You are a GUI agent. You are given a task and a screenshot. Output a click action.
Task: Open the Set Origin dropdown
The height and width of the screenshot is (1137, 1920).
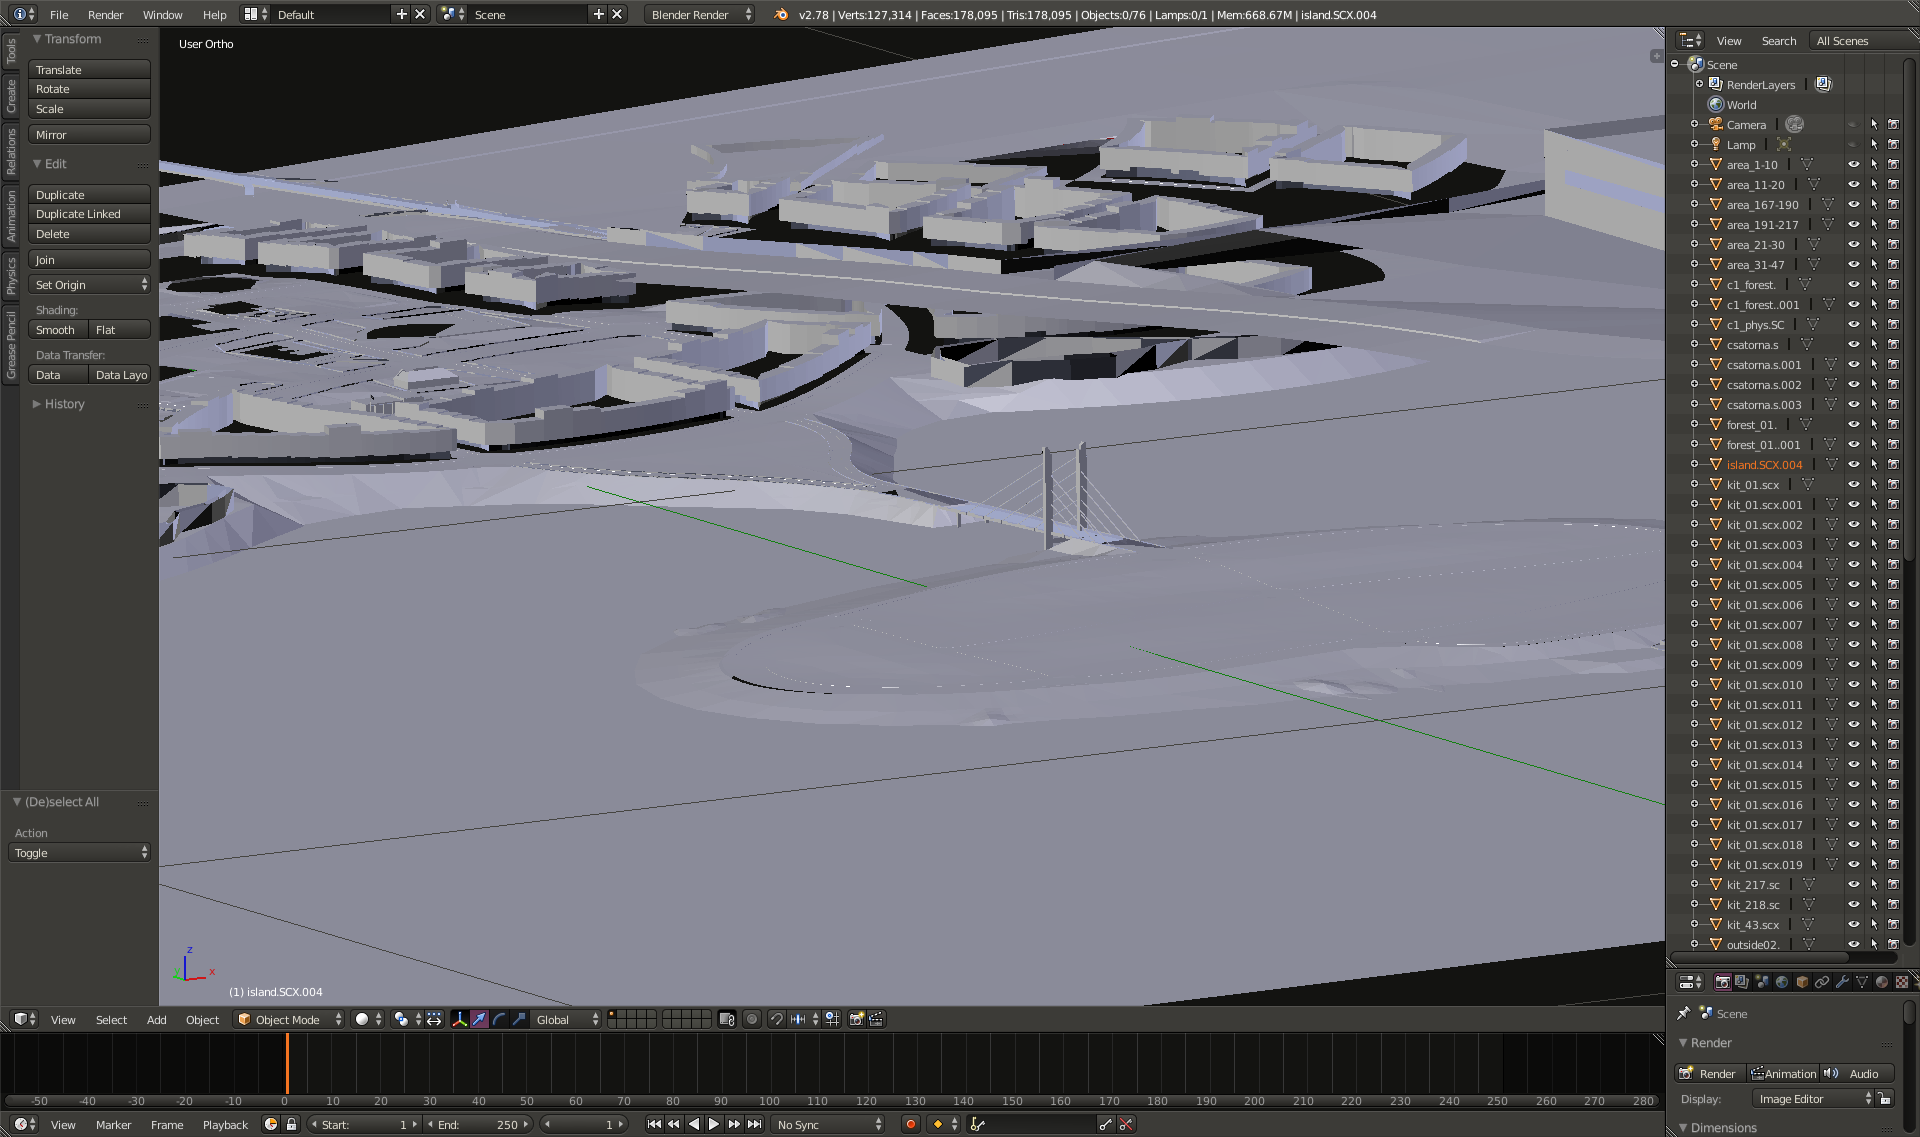tap(90, 285)
